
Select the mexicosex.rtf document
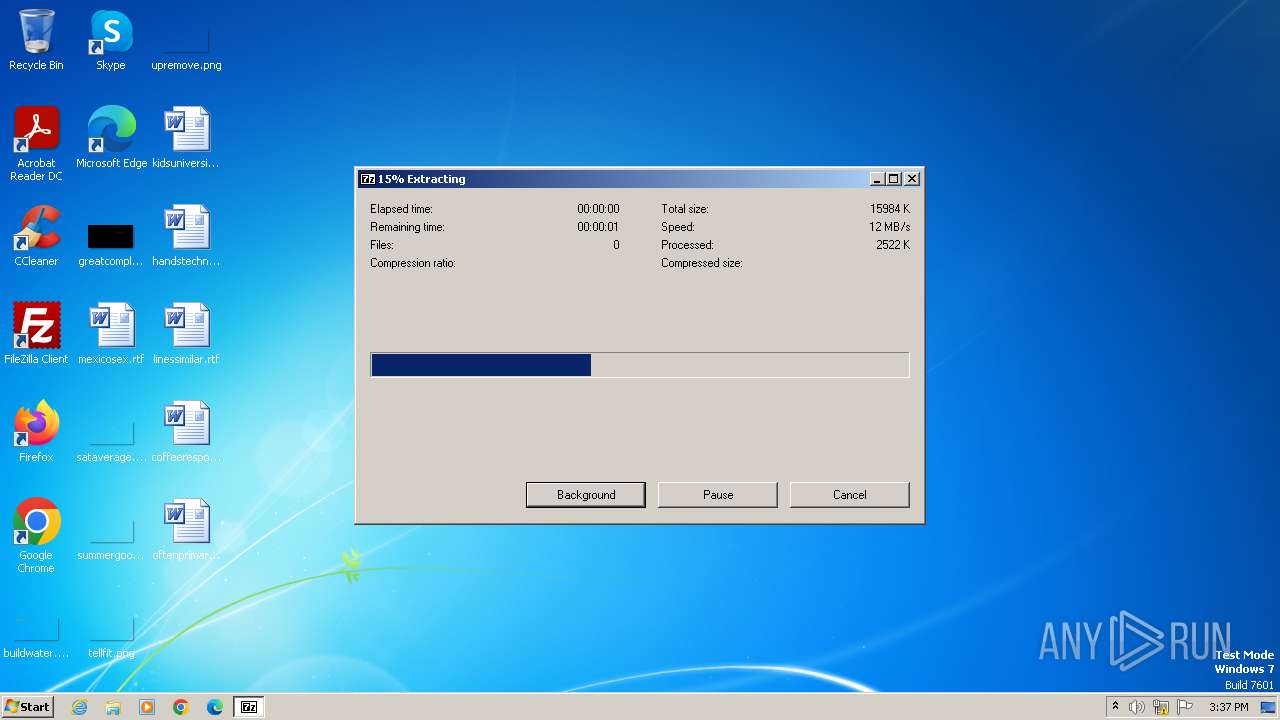111,334
